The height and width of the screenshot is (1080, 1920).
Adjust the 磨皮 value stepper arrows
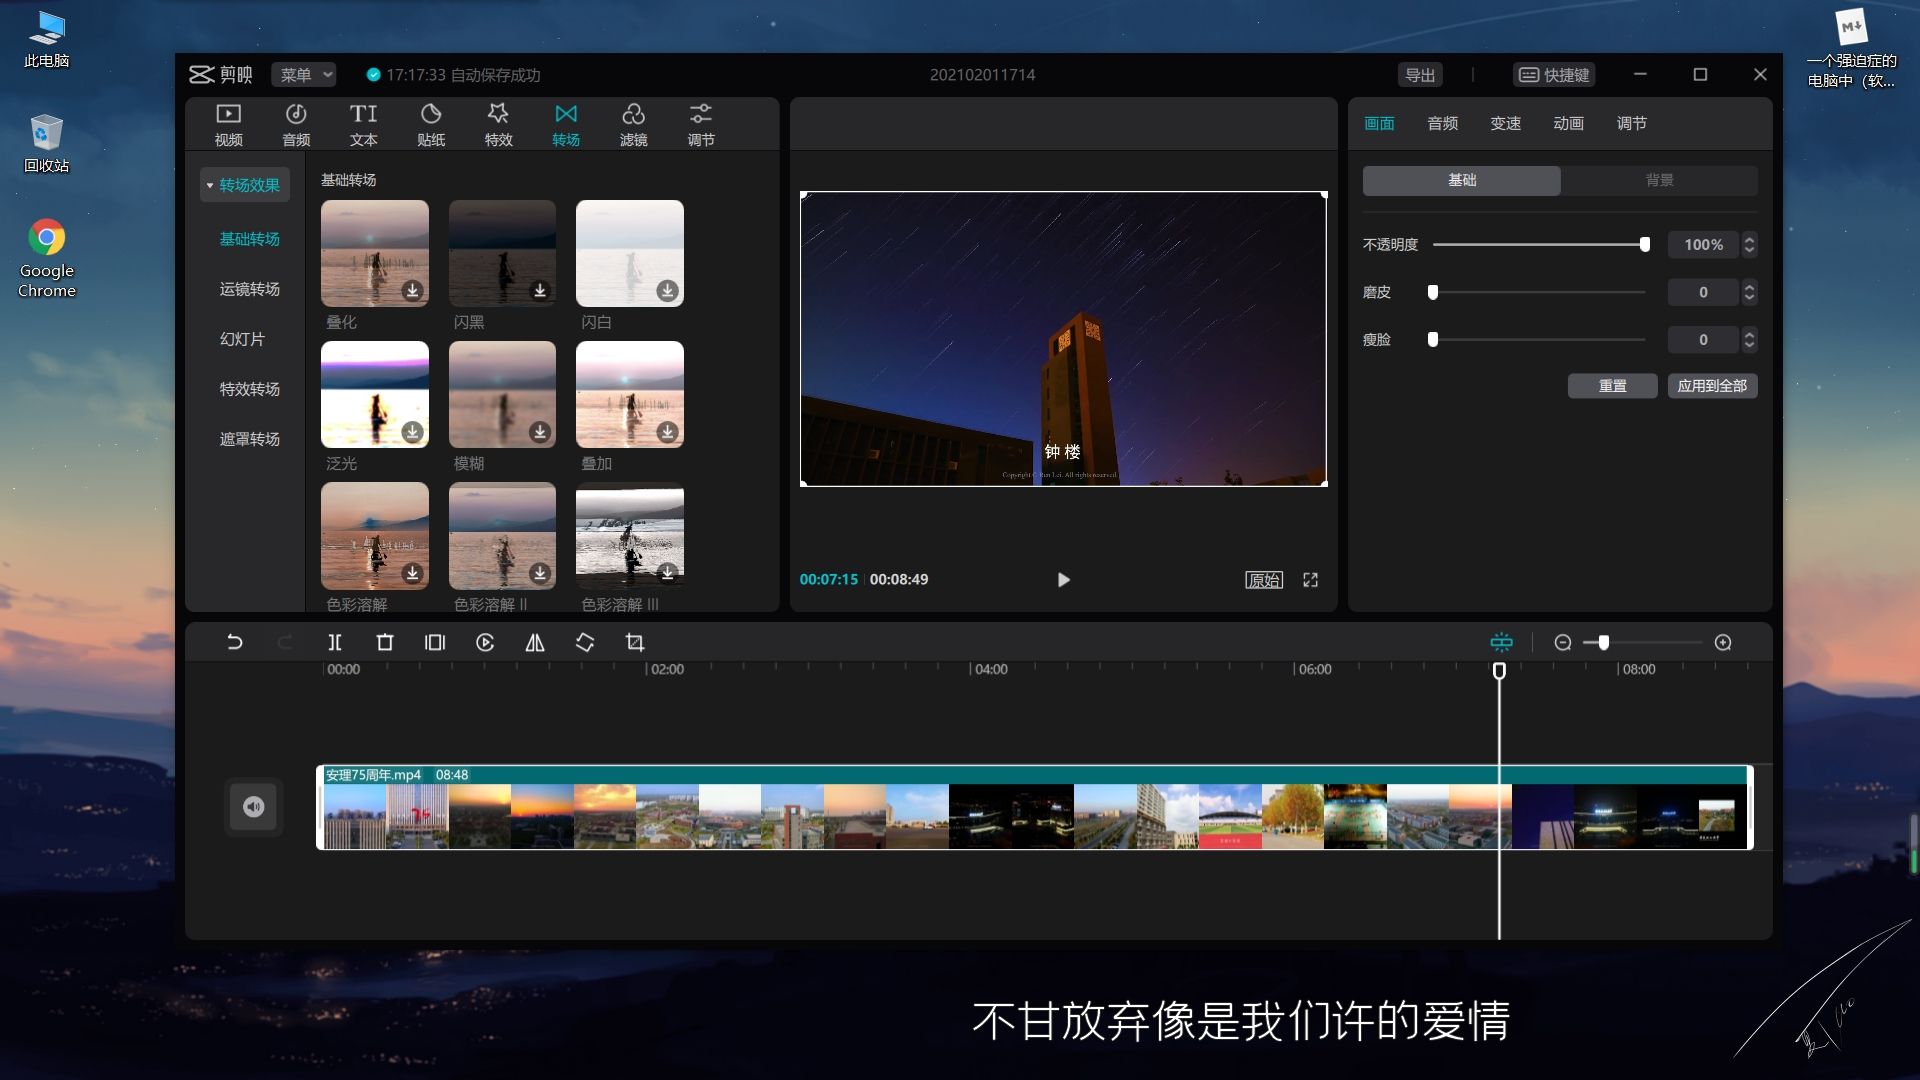(x=1749, y=292)
